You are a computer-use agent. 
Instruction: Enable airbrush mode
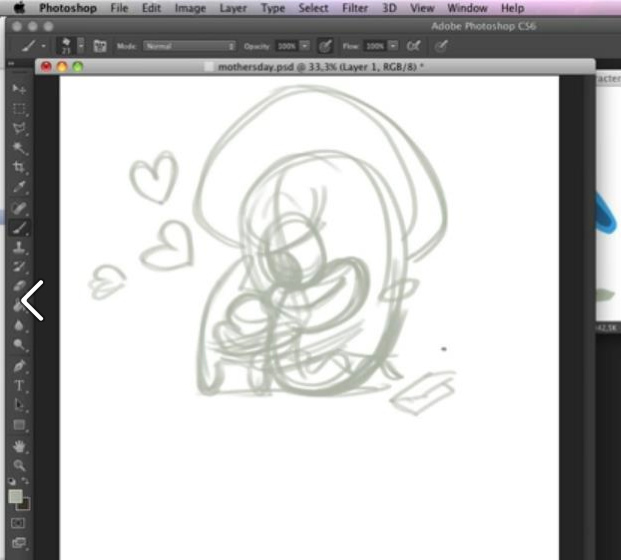pos(413,46)
